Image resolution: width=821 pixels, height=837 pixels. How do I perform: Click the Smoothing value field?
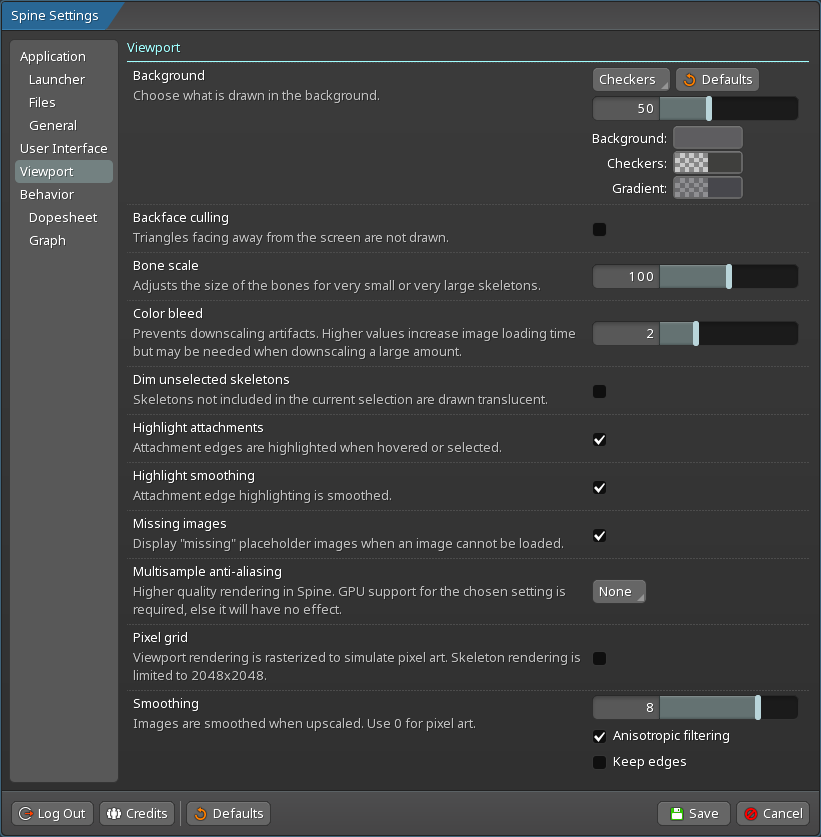click(x=626, y=708)
